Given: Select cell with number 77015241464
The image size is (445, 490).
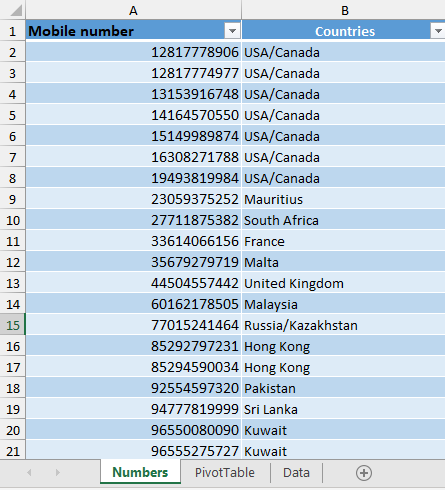Looking at the screenshot, I should click(133, 325).
